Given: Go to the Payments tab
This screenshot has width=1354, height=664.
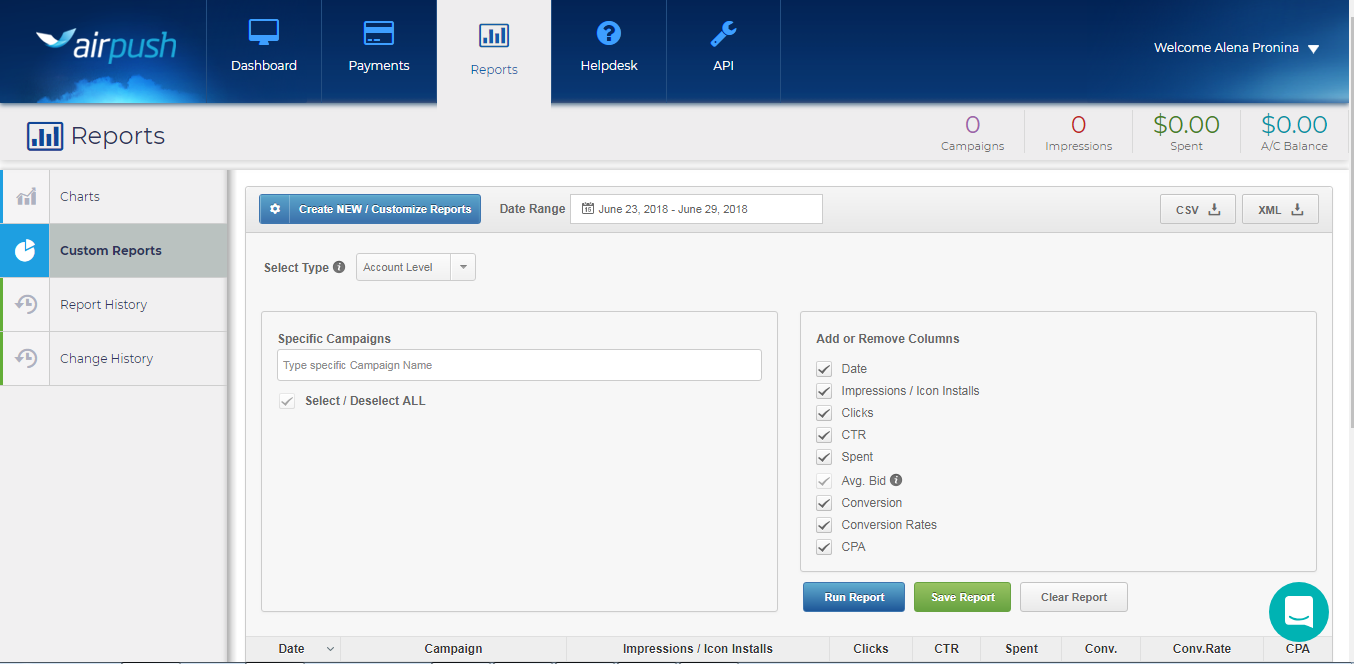Looking at the screenshot, I should click(379, 50).
